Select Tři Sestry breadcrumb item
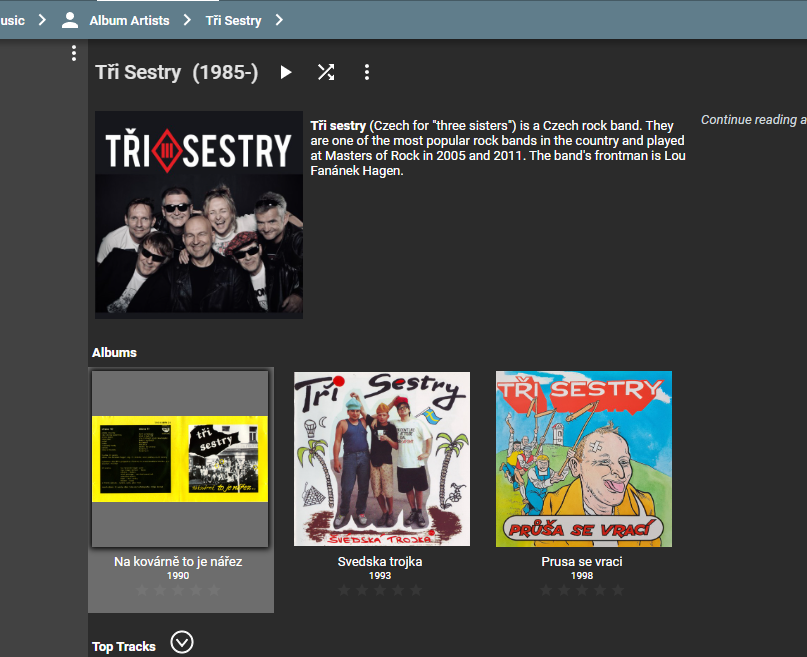 click(x=233, y=21)
